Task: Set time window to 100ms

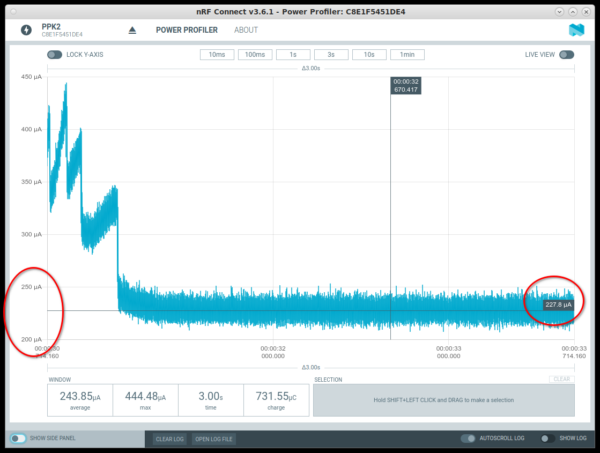Action: click(255, 54)
